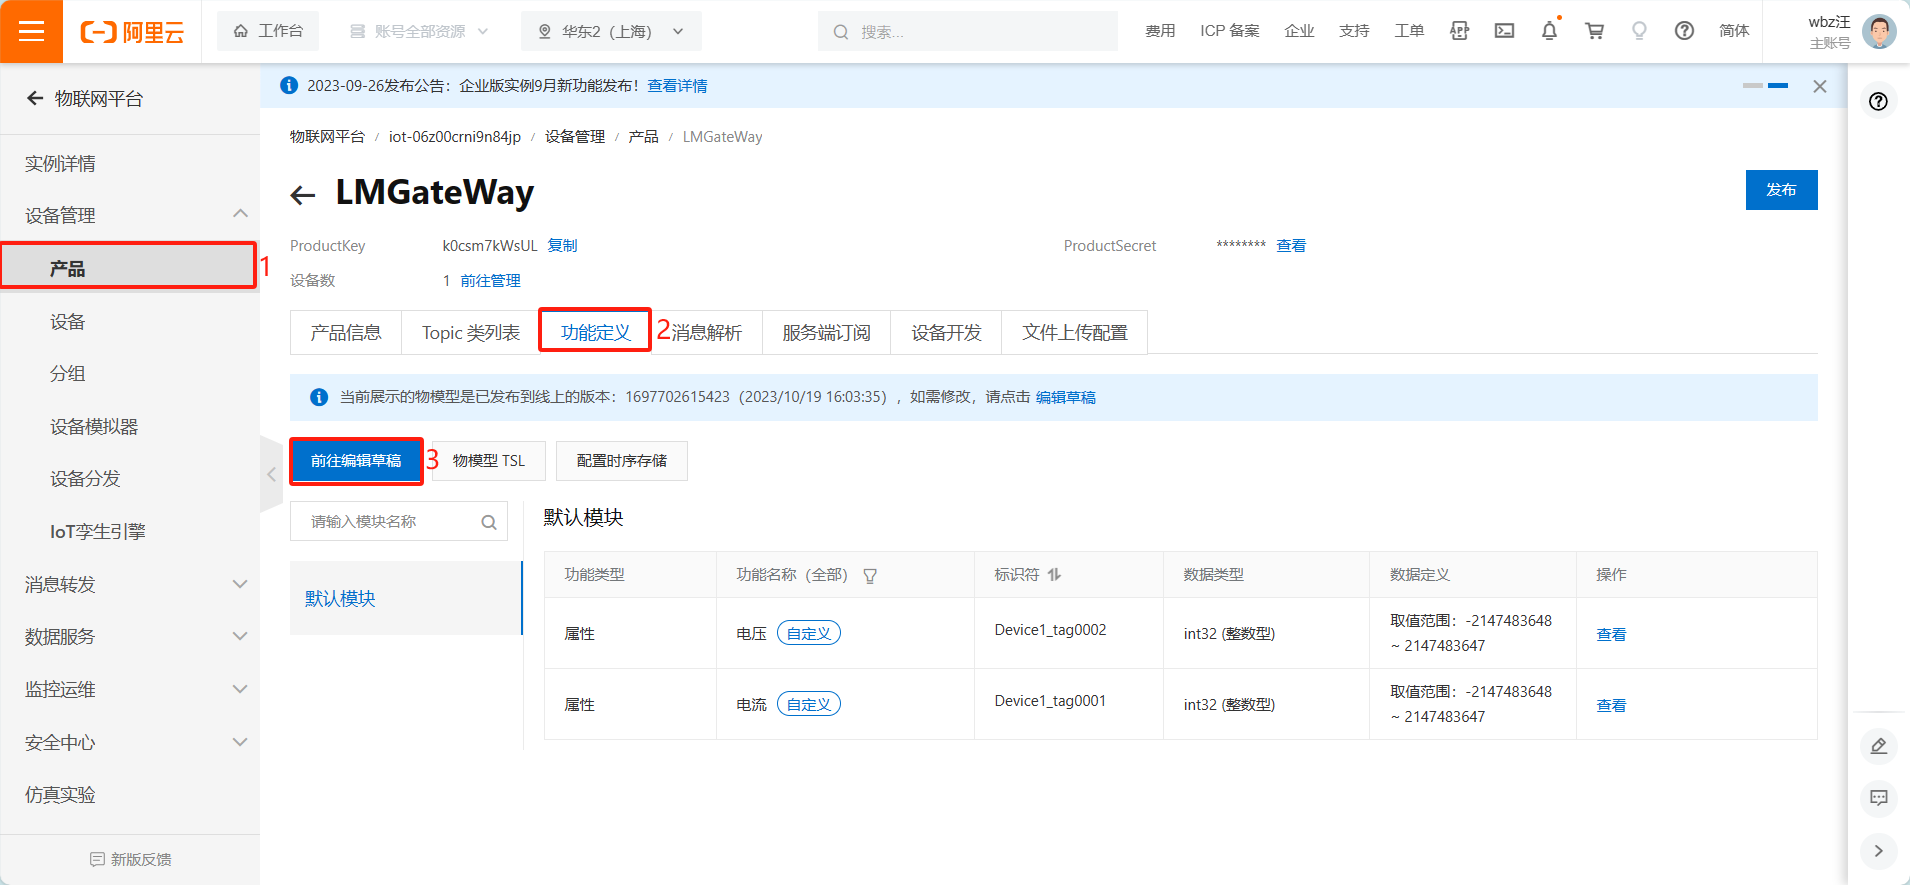
Task: View details of the 电压 row
Action: [x=1611, y=634]
